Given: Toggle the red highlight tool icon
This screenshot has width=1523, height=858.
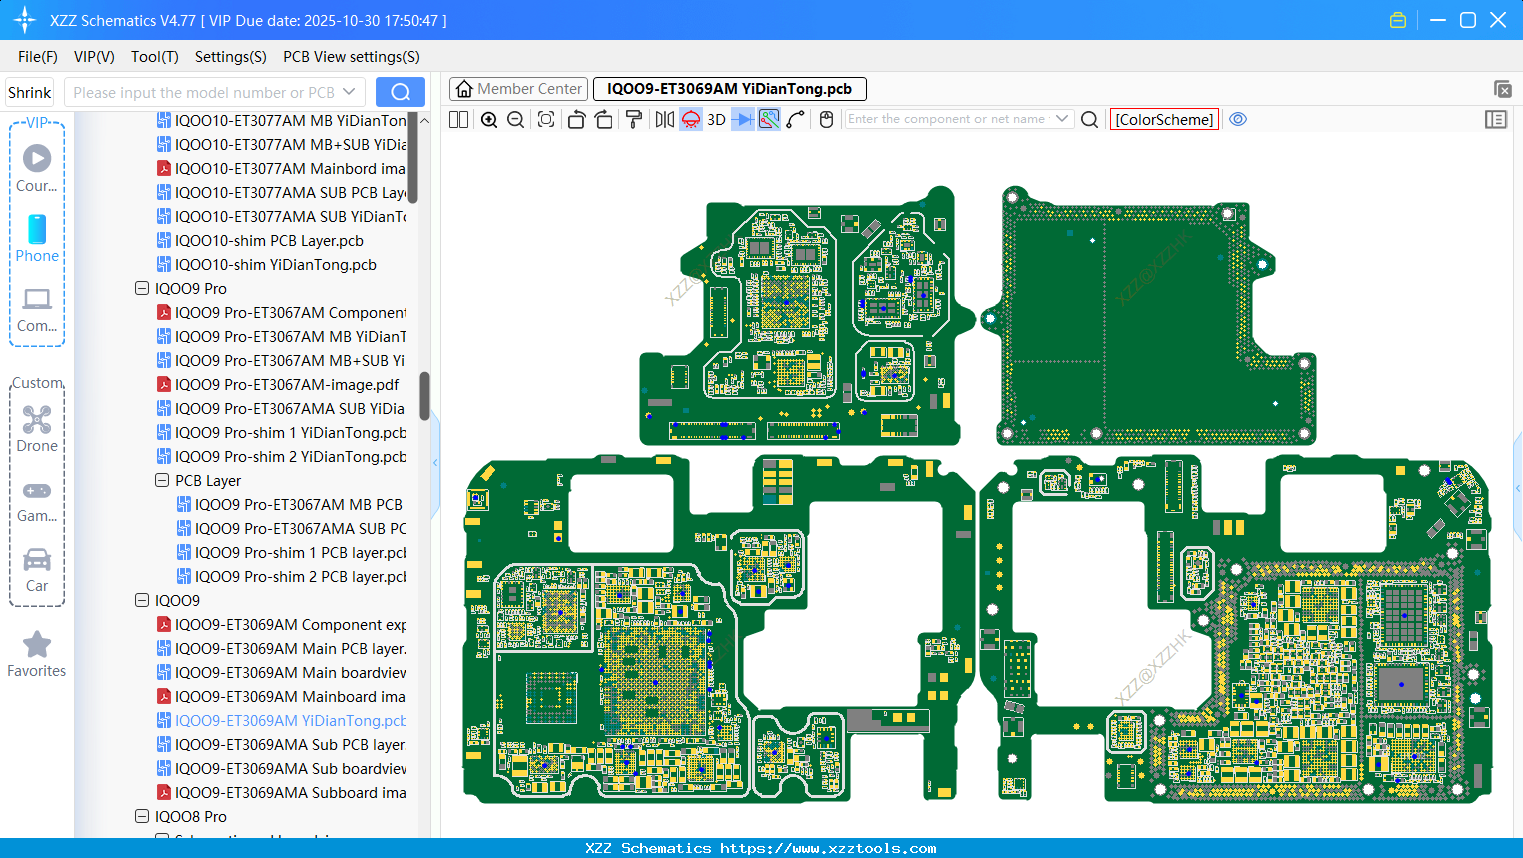Looking at the screenshot, I should pyautogui.click(x=691, y=119).
